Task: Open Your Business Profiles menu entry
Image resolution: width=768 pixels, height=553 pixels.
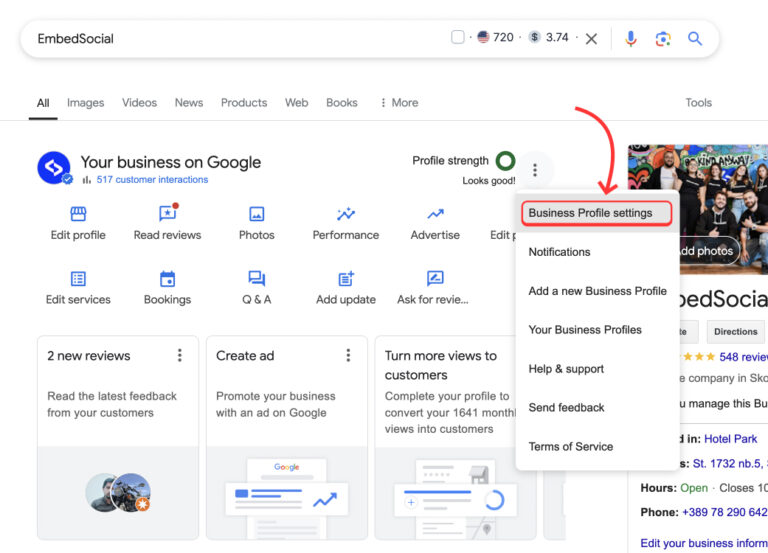Action: (598, 330)
